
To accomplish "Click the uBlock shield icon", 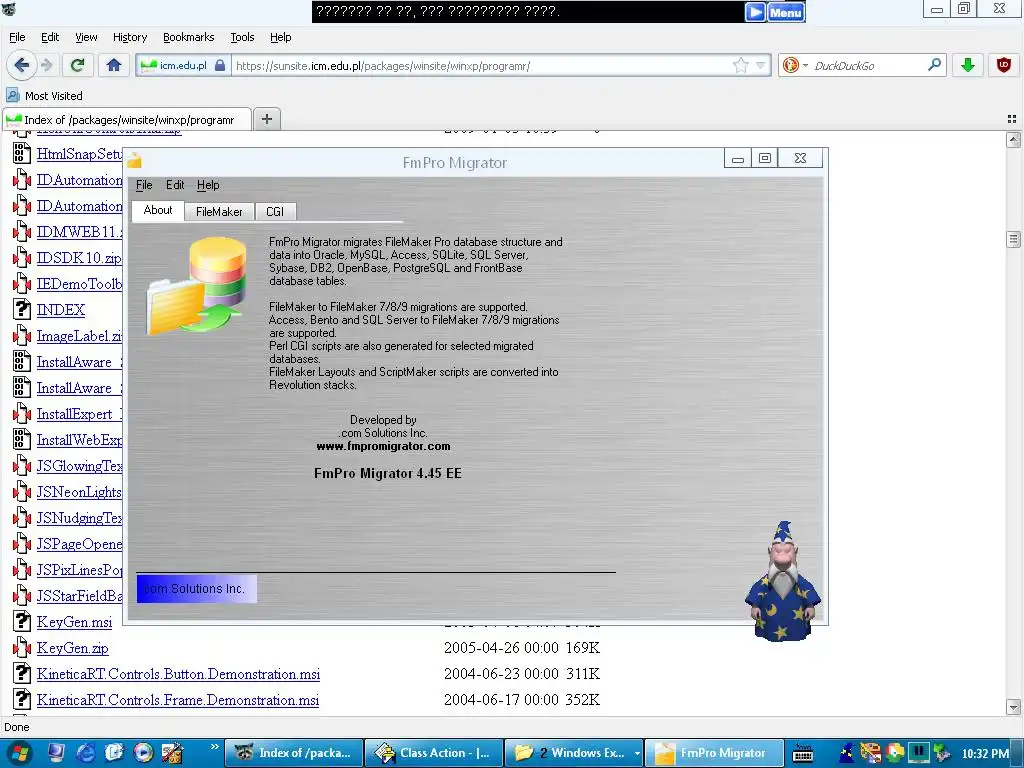I will [x=1003, y=65].
